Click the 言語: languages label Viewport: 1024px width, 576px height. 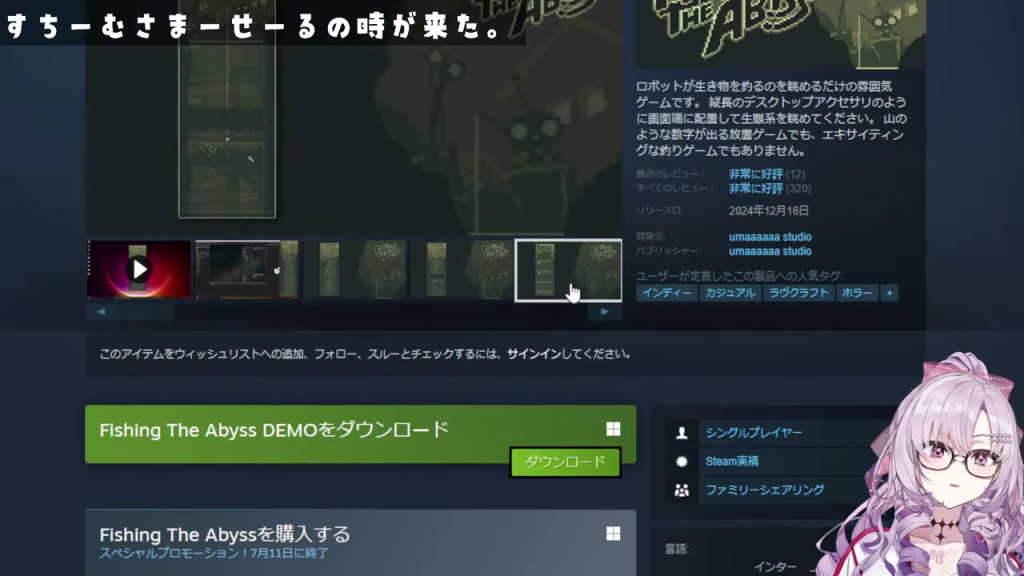[677, 549]
